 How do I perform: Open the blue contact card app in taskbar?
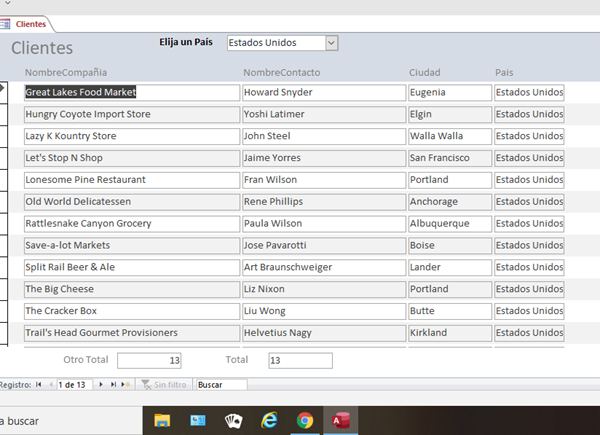click(x=198, y=421)
